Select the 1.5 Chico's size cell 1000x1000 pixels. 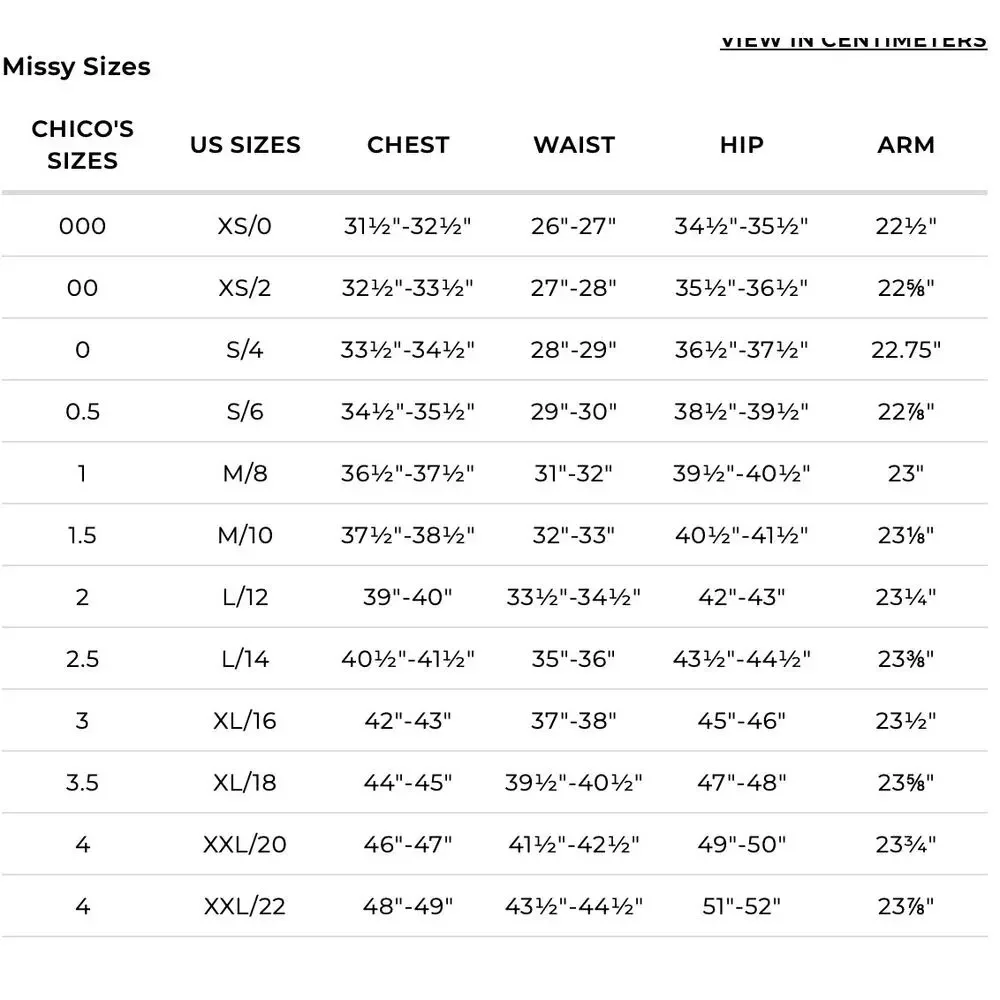click(x=82, y=535)
